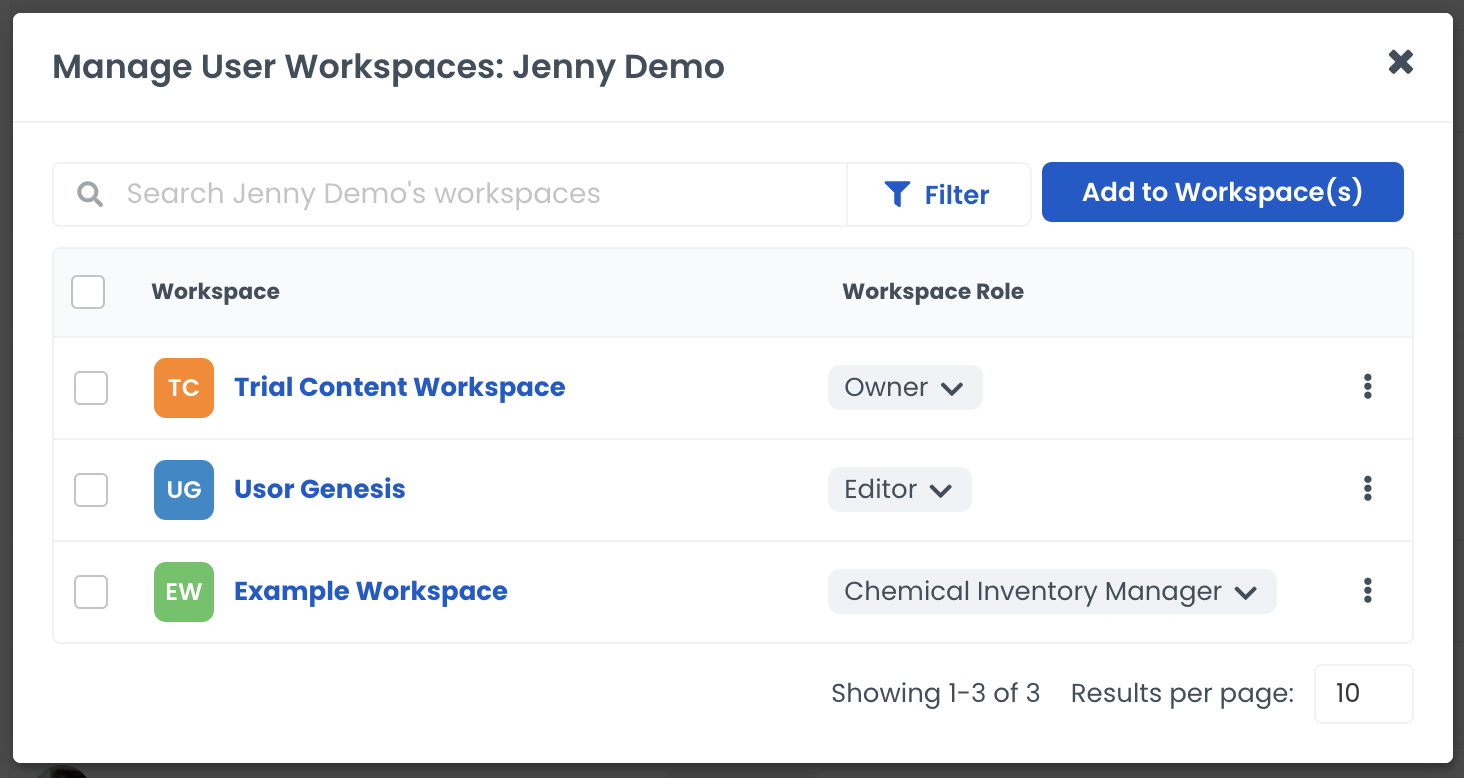This screenshot has width=1464, height=778.
Task: Click the green EW workspace avatar
Action: click(x=184, y=592)
